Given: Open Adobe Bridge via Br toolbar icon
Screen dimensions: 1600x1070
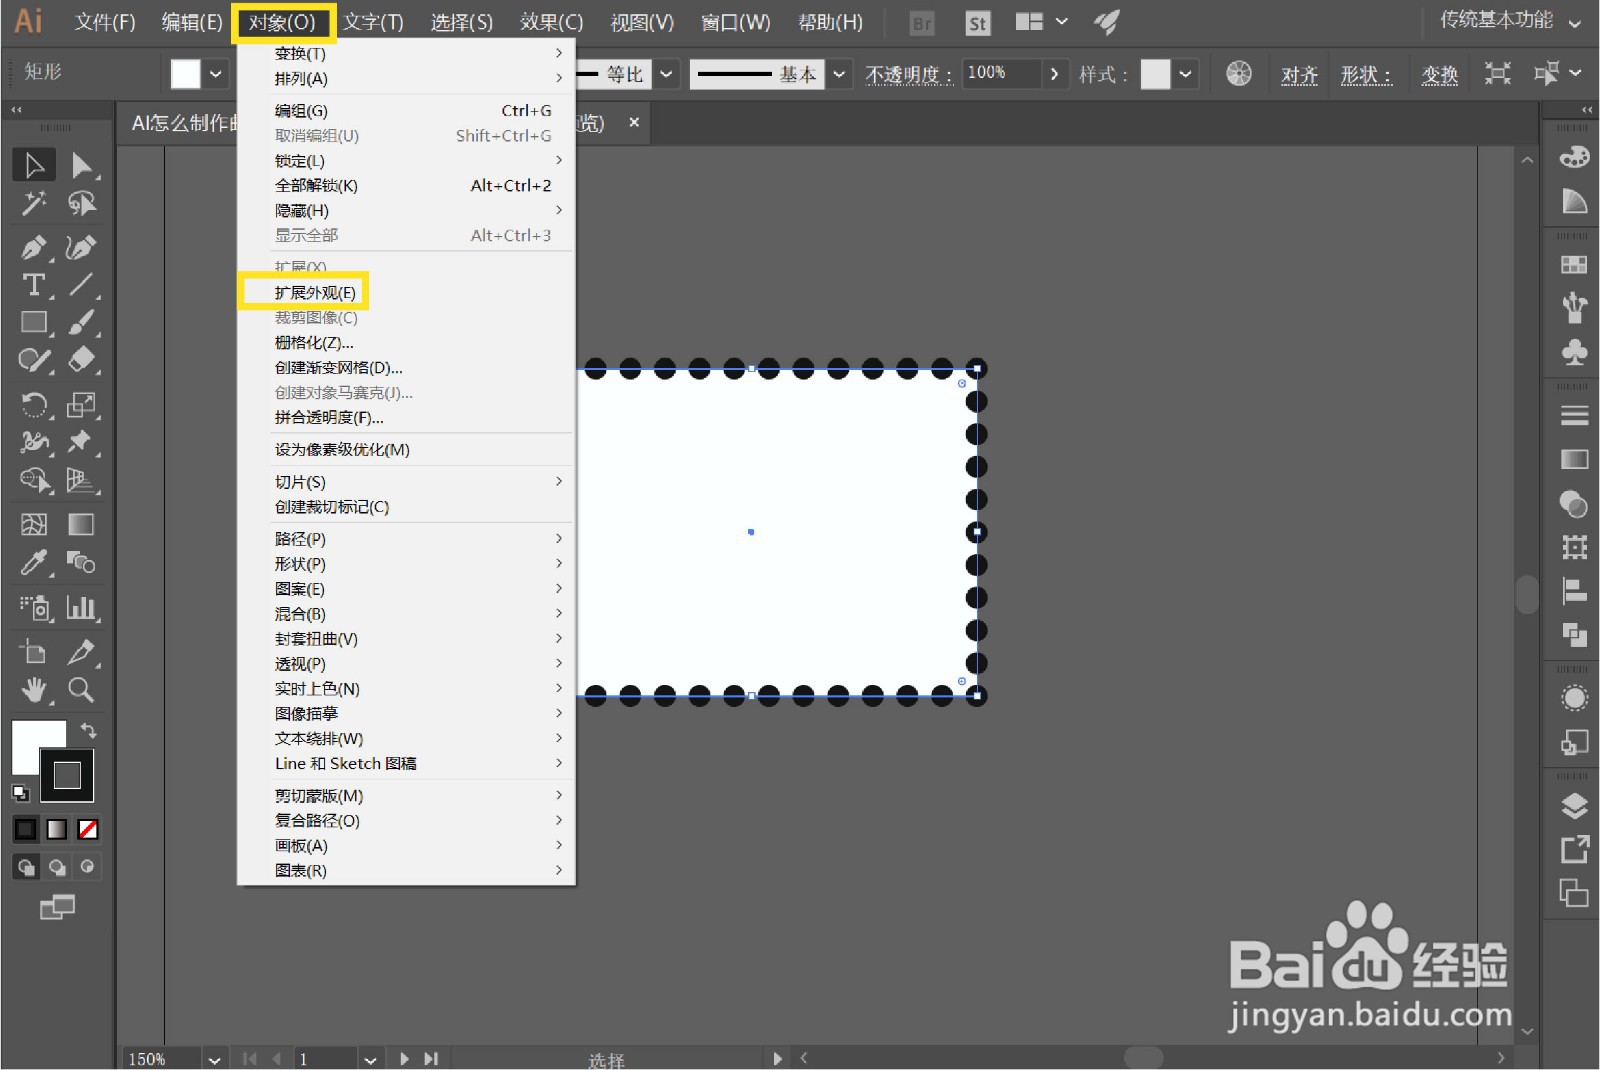Looking at the screenshot, I should click(921, 22).
